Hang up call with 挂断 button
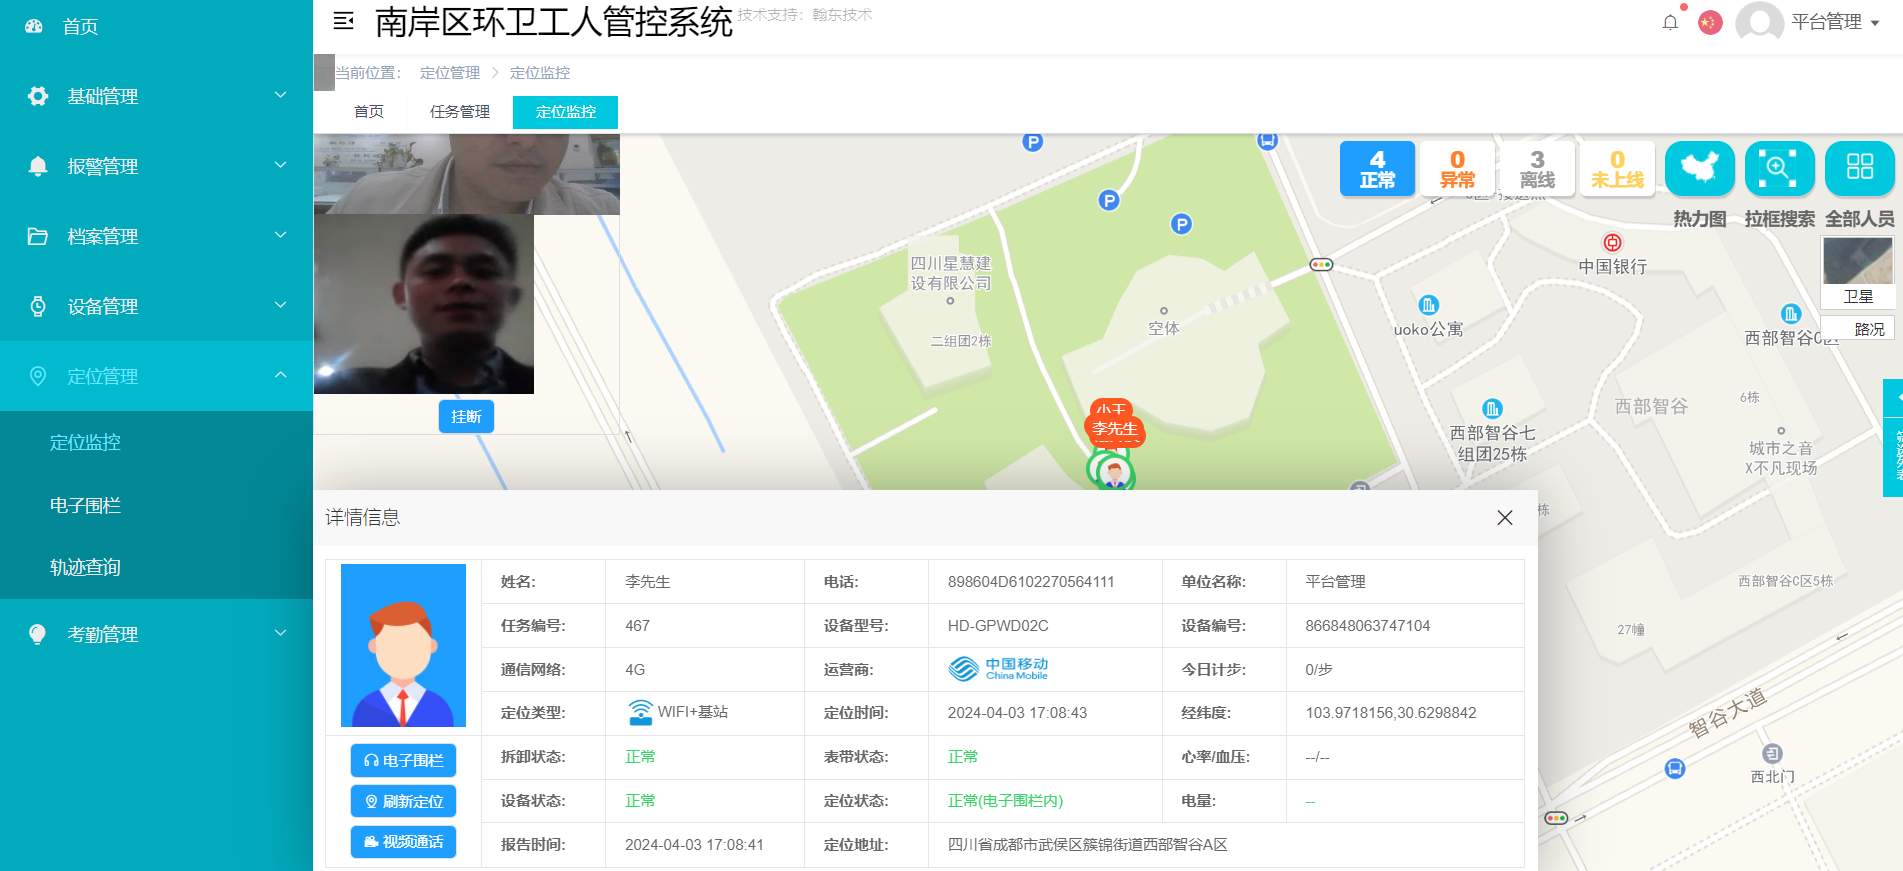This screenshot has width=1903, height=871. coord(466,416)
